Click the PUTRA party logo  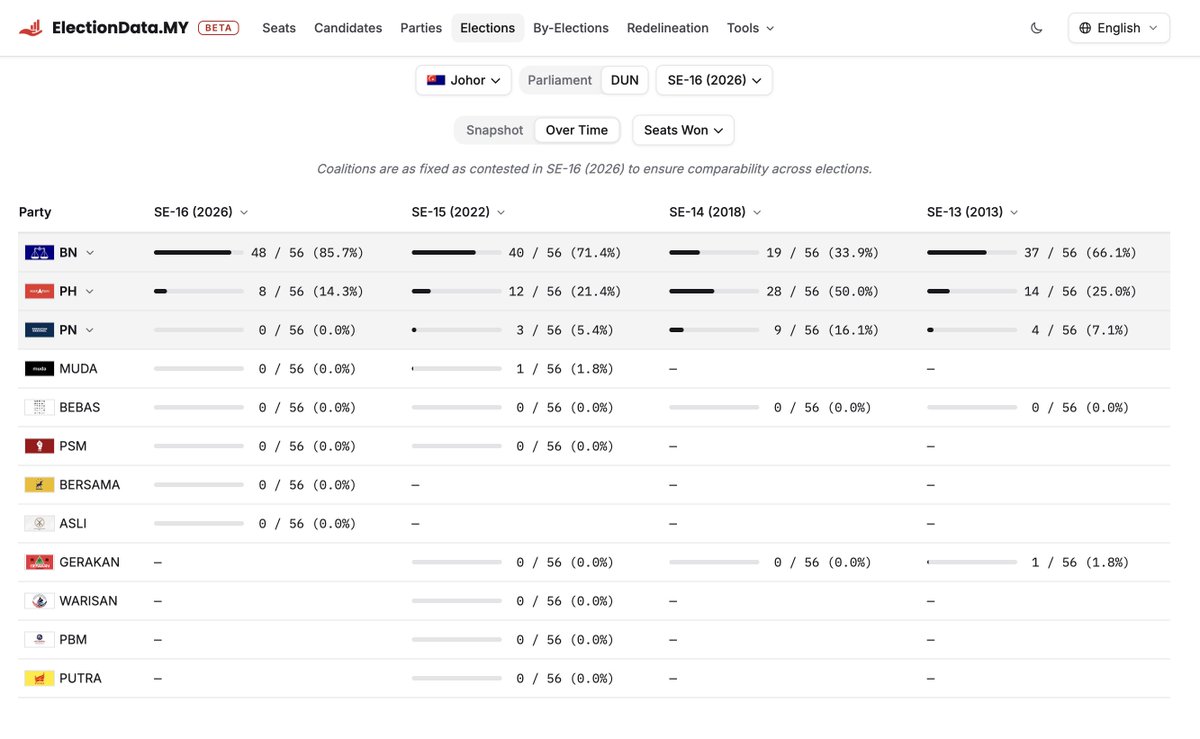point(39,678)
